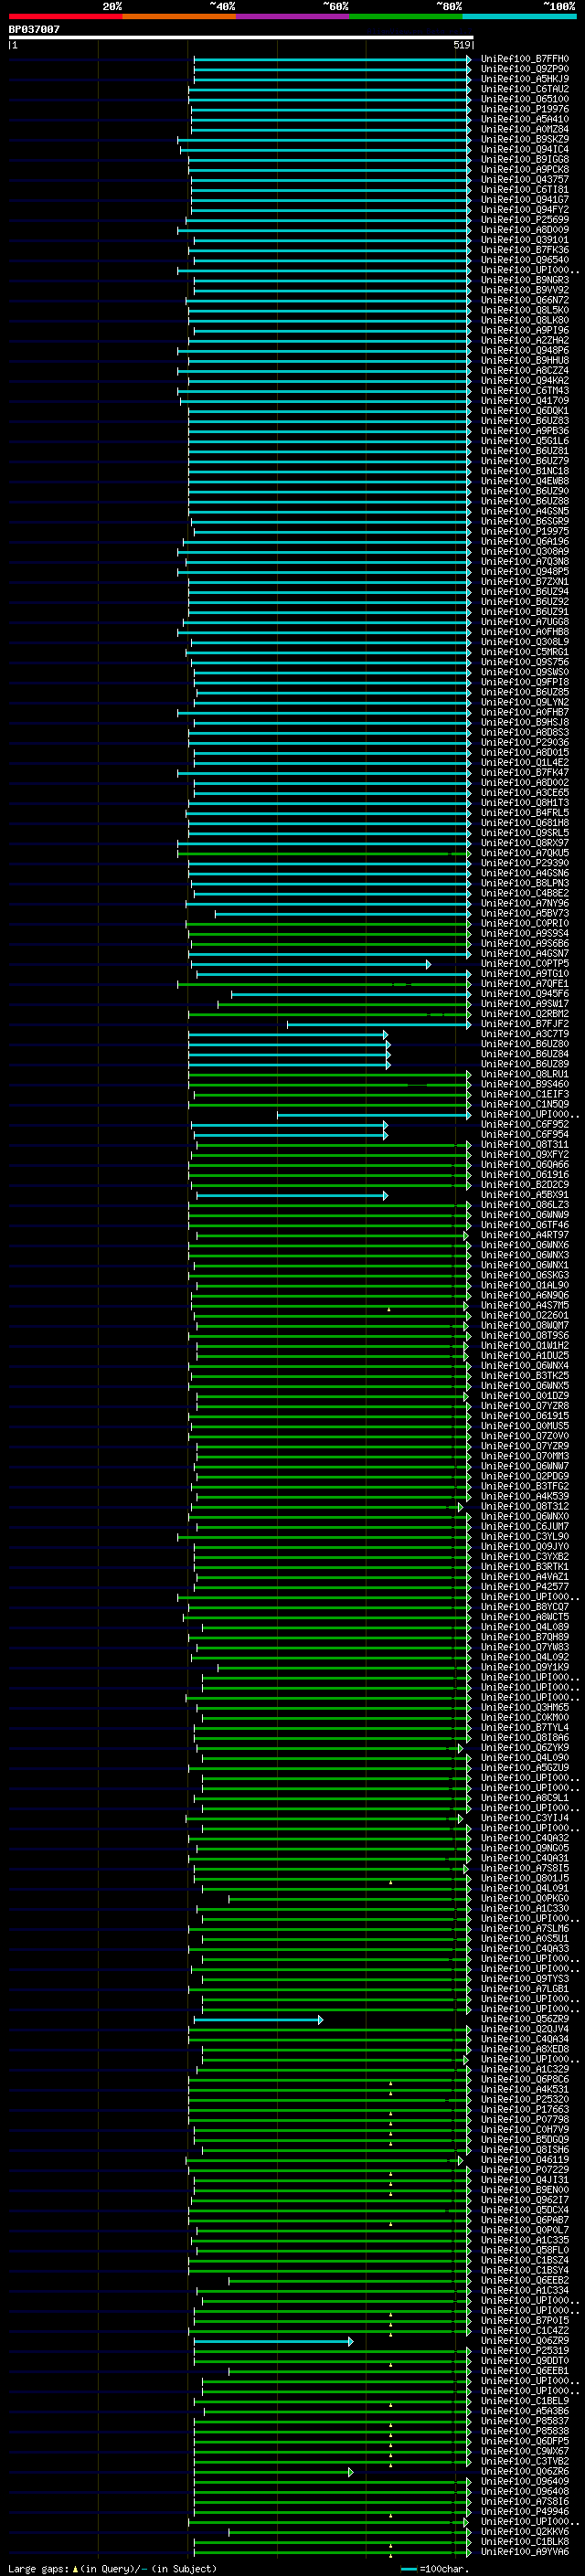Select hit label UniRef100_P49946
The image size is (585, 2576).
coord(525,2511)
